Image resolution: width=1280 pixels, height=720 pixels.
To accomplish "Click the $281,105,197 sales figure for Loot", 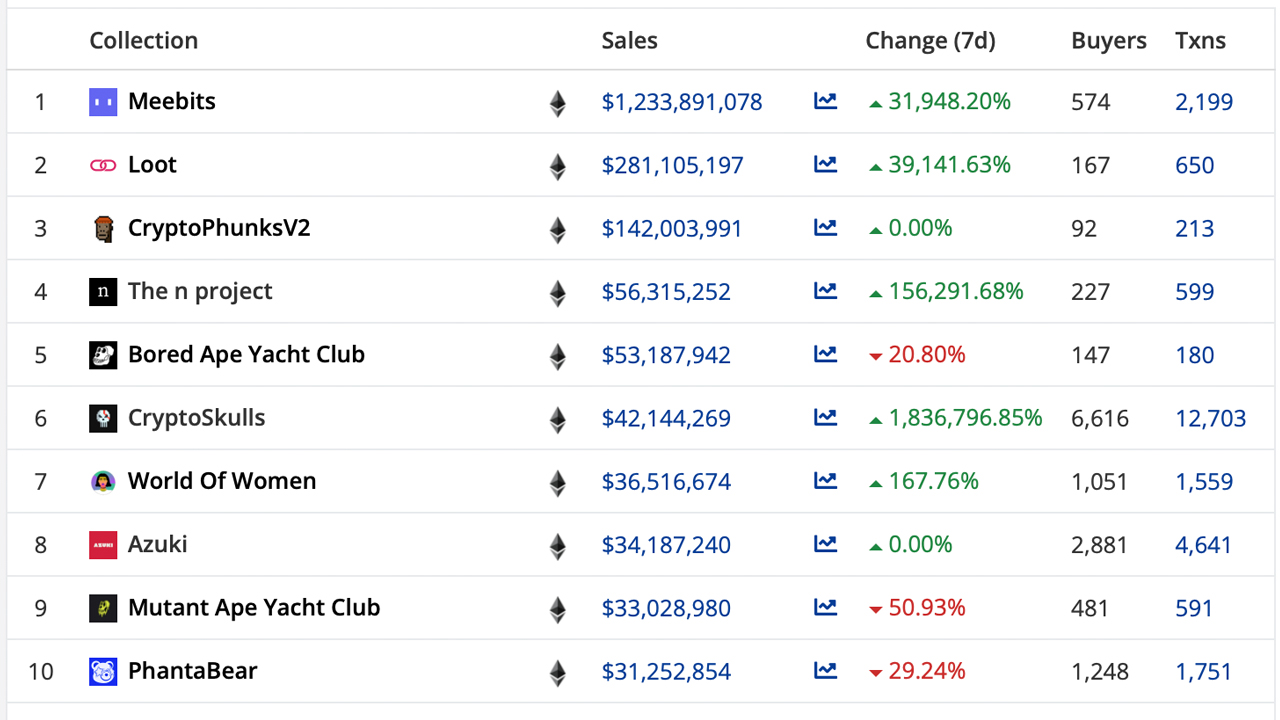I will click(x=672, y=164).
